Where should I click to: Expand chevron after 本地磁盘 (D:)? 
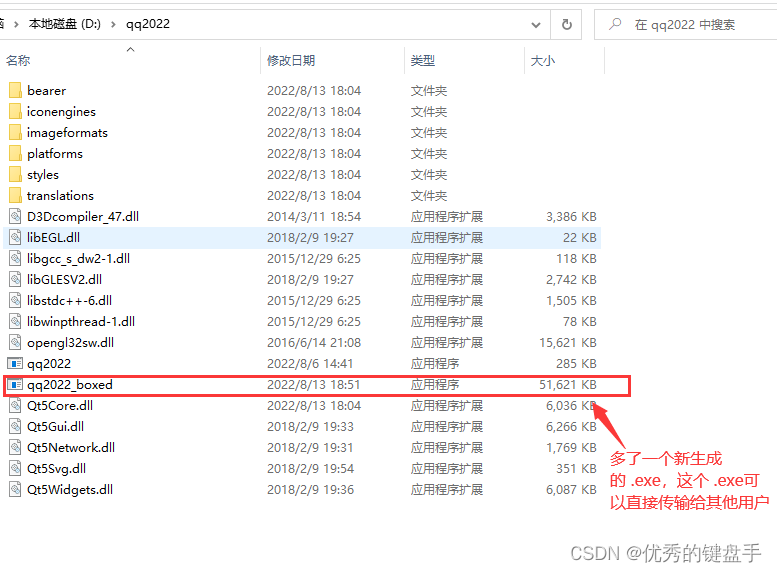pos(113,24)
